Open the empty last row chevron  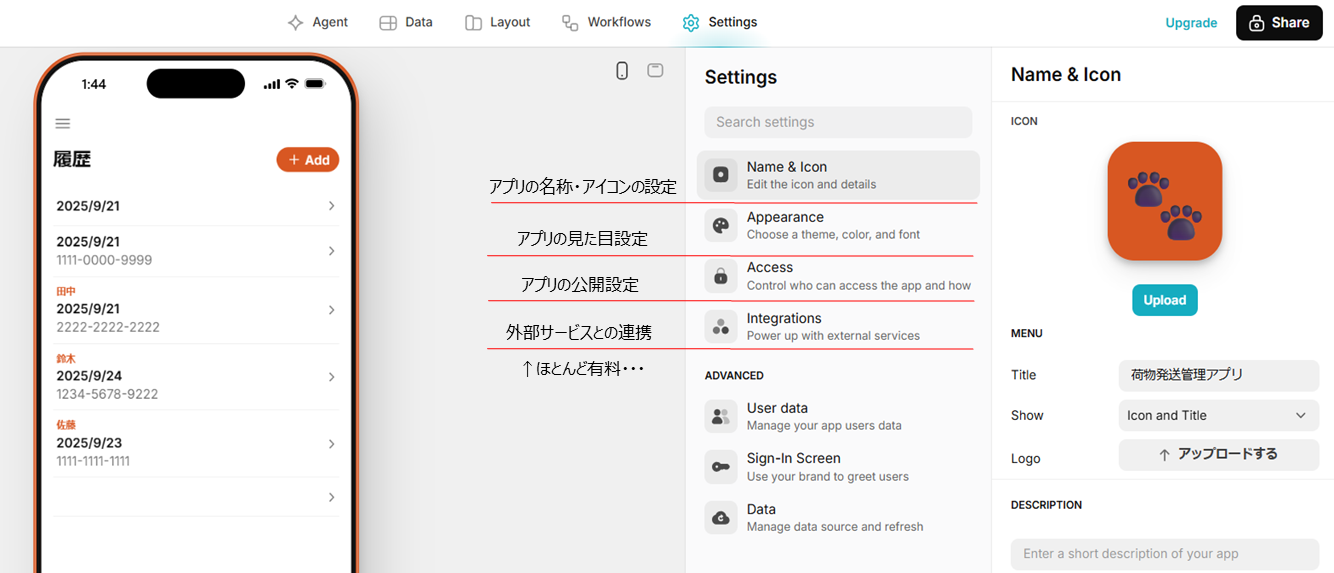point(331,497)
